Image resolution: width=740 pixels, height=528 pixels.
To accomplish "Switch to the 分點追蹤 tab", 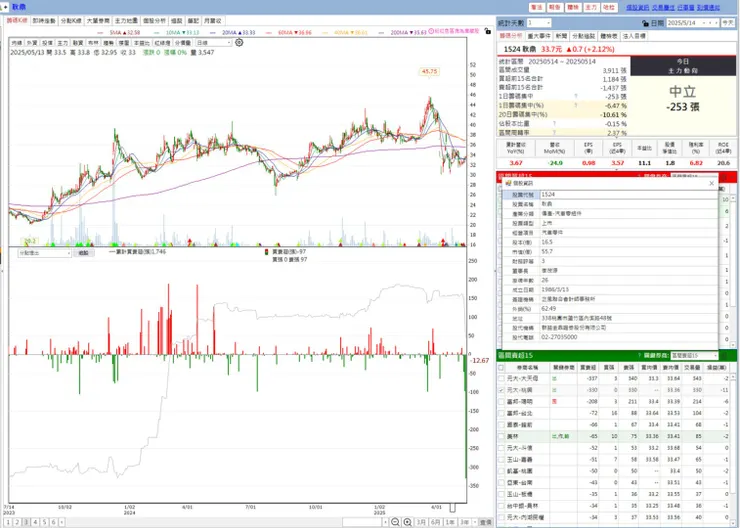I will point(583,36).
